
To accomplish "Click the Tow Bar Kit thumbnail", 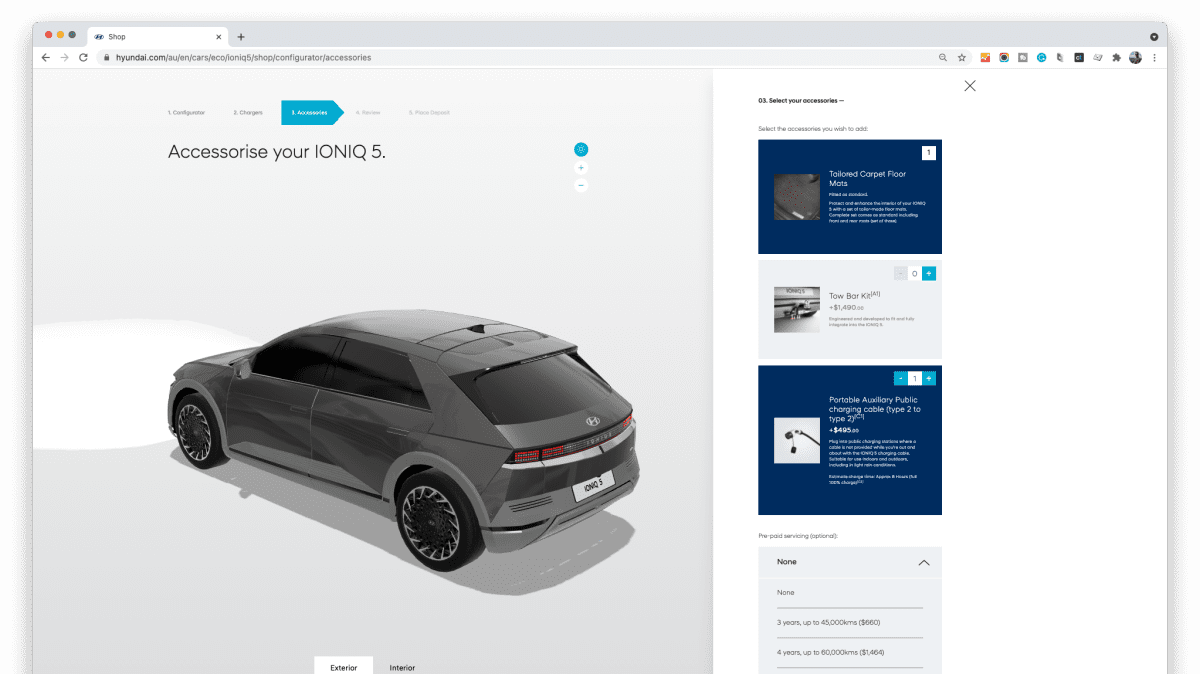I will coord(797,310).
